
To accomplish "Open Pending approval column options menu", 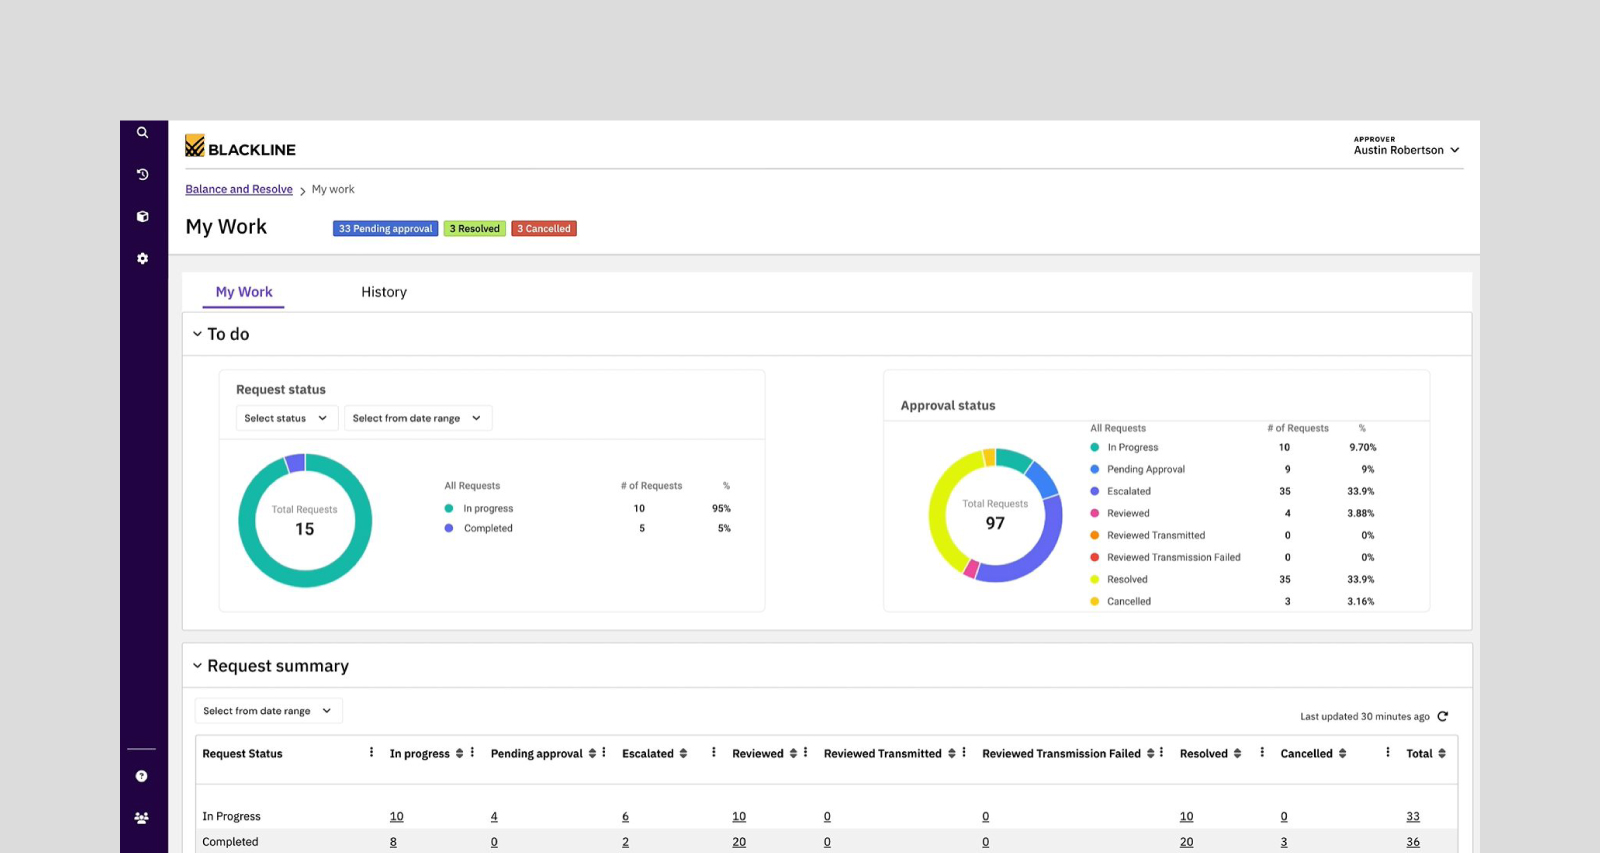I will coord(604,753).
